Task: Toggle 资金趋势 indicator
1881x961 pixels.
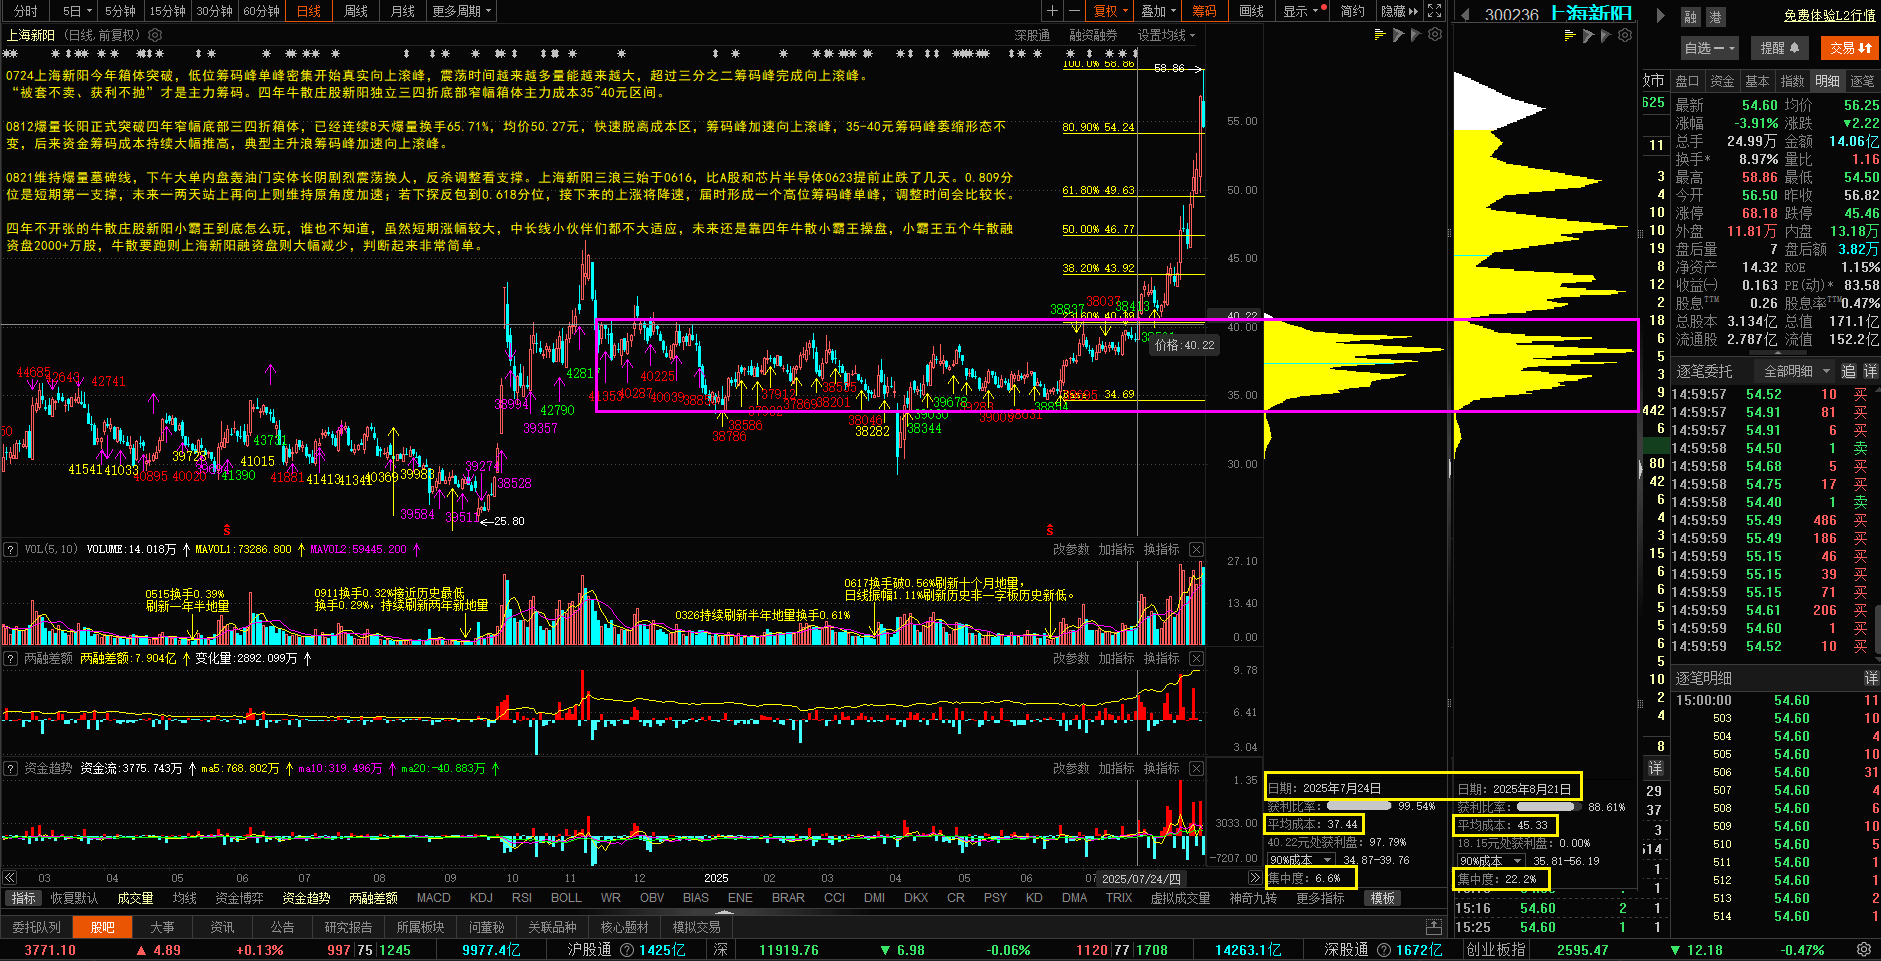Action: point(306,898)
